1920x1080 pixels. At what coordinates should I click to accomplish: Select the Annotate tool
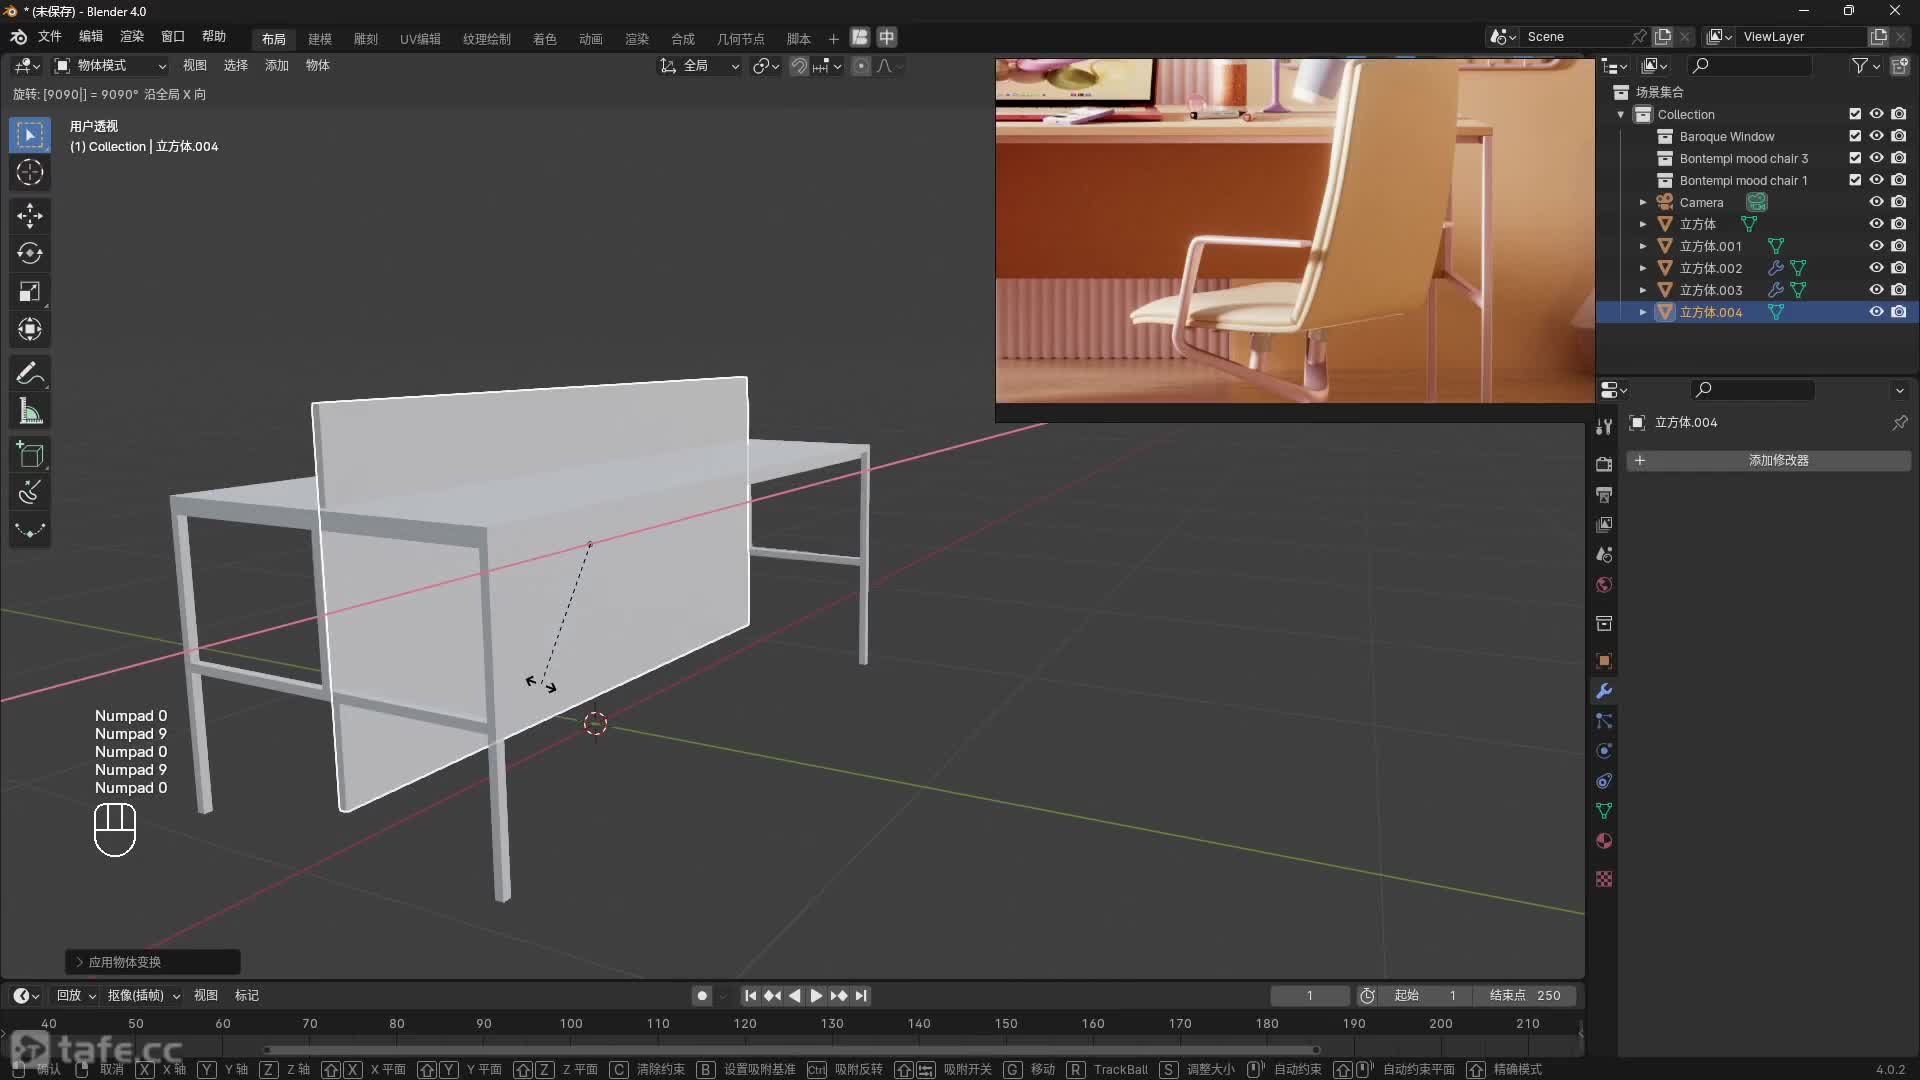(30, 374)
